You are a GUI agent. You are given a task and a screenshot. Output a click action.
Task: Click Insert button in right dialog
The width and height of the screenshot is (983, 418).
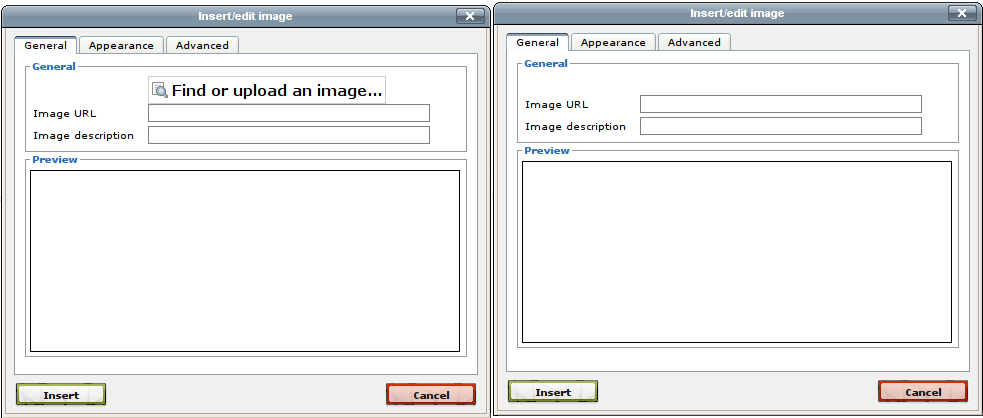tap(553, 392)
